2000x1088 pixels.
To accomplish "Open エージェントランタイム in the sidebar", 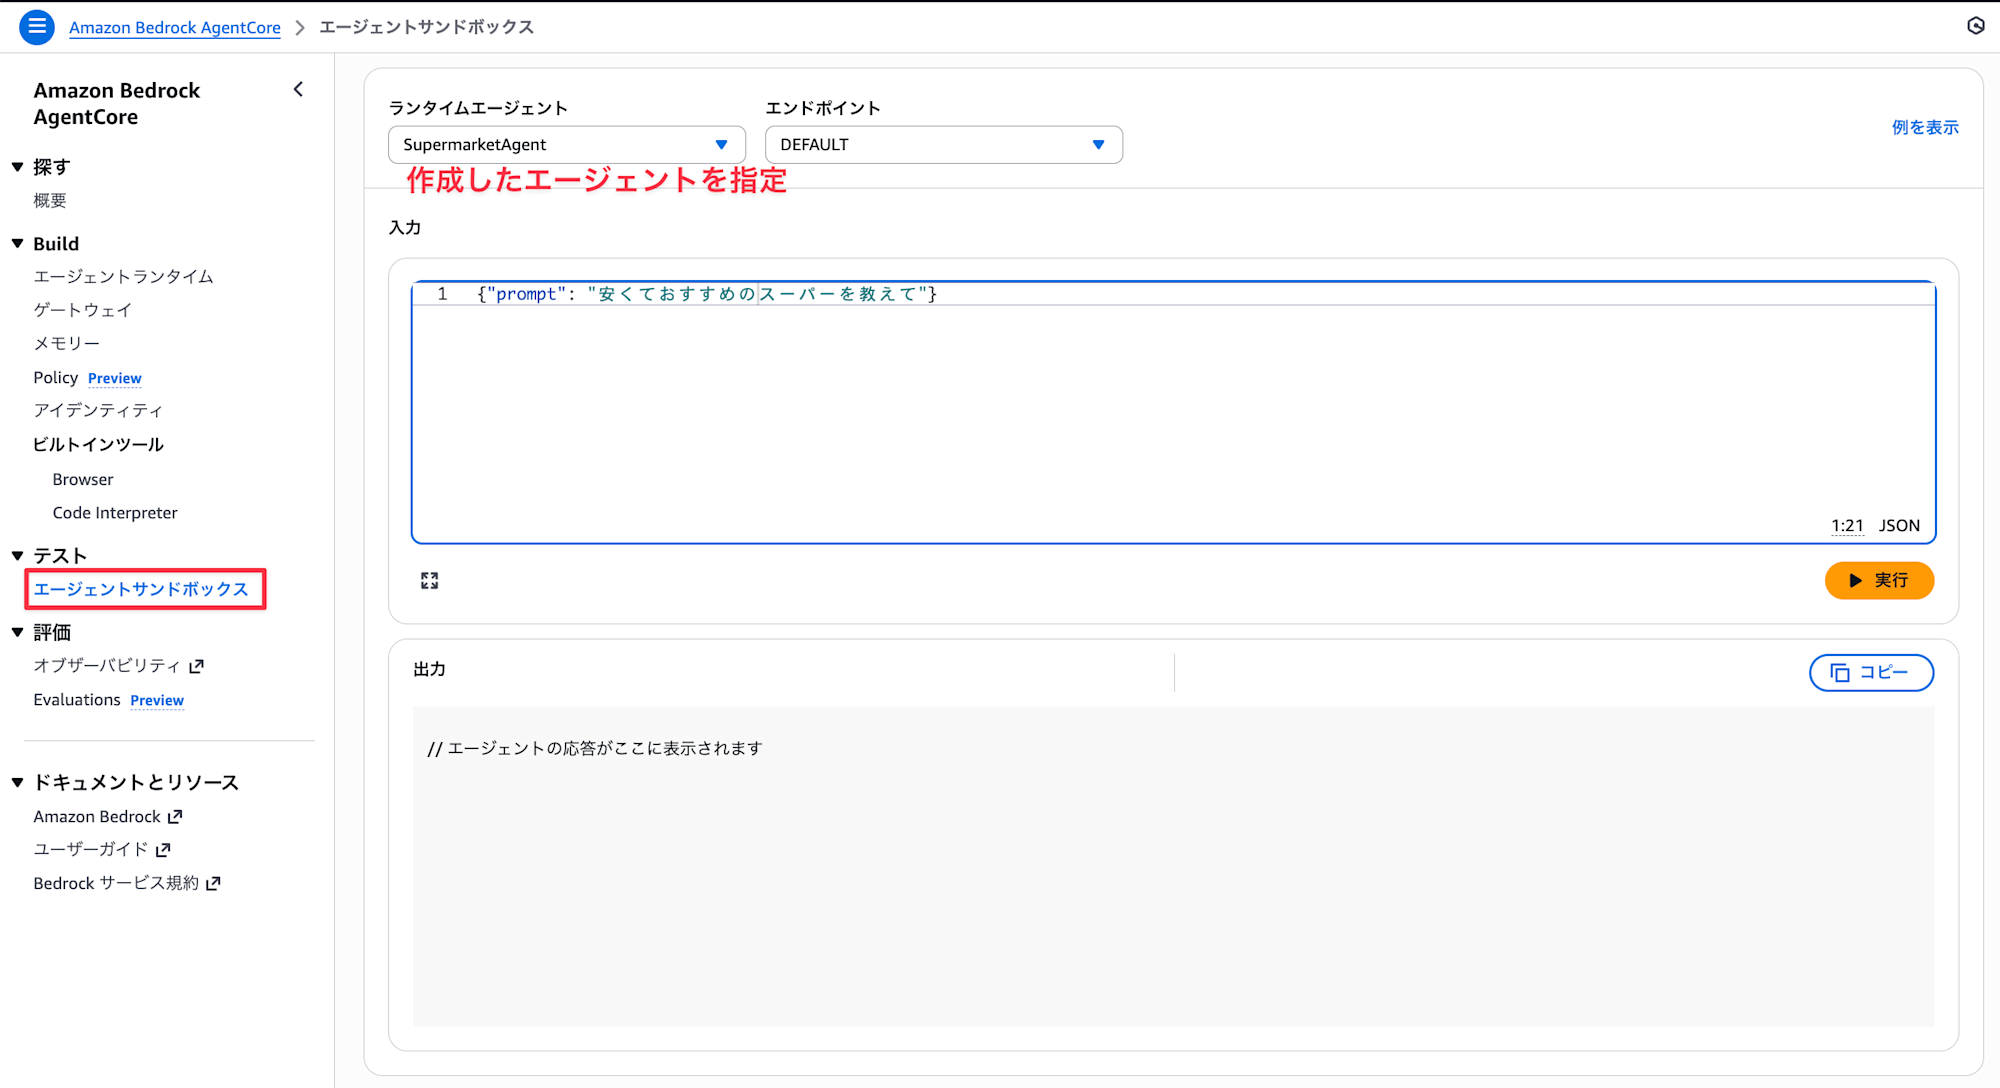I will pos(123,277).
